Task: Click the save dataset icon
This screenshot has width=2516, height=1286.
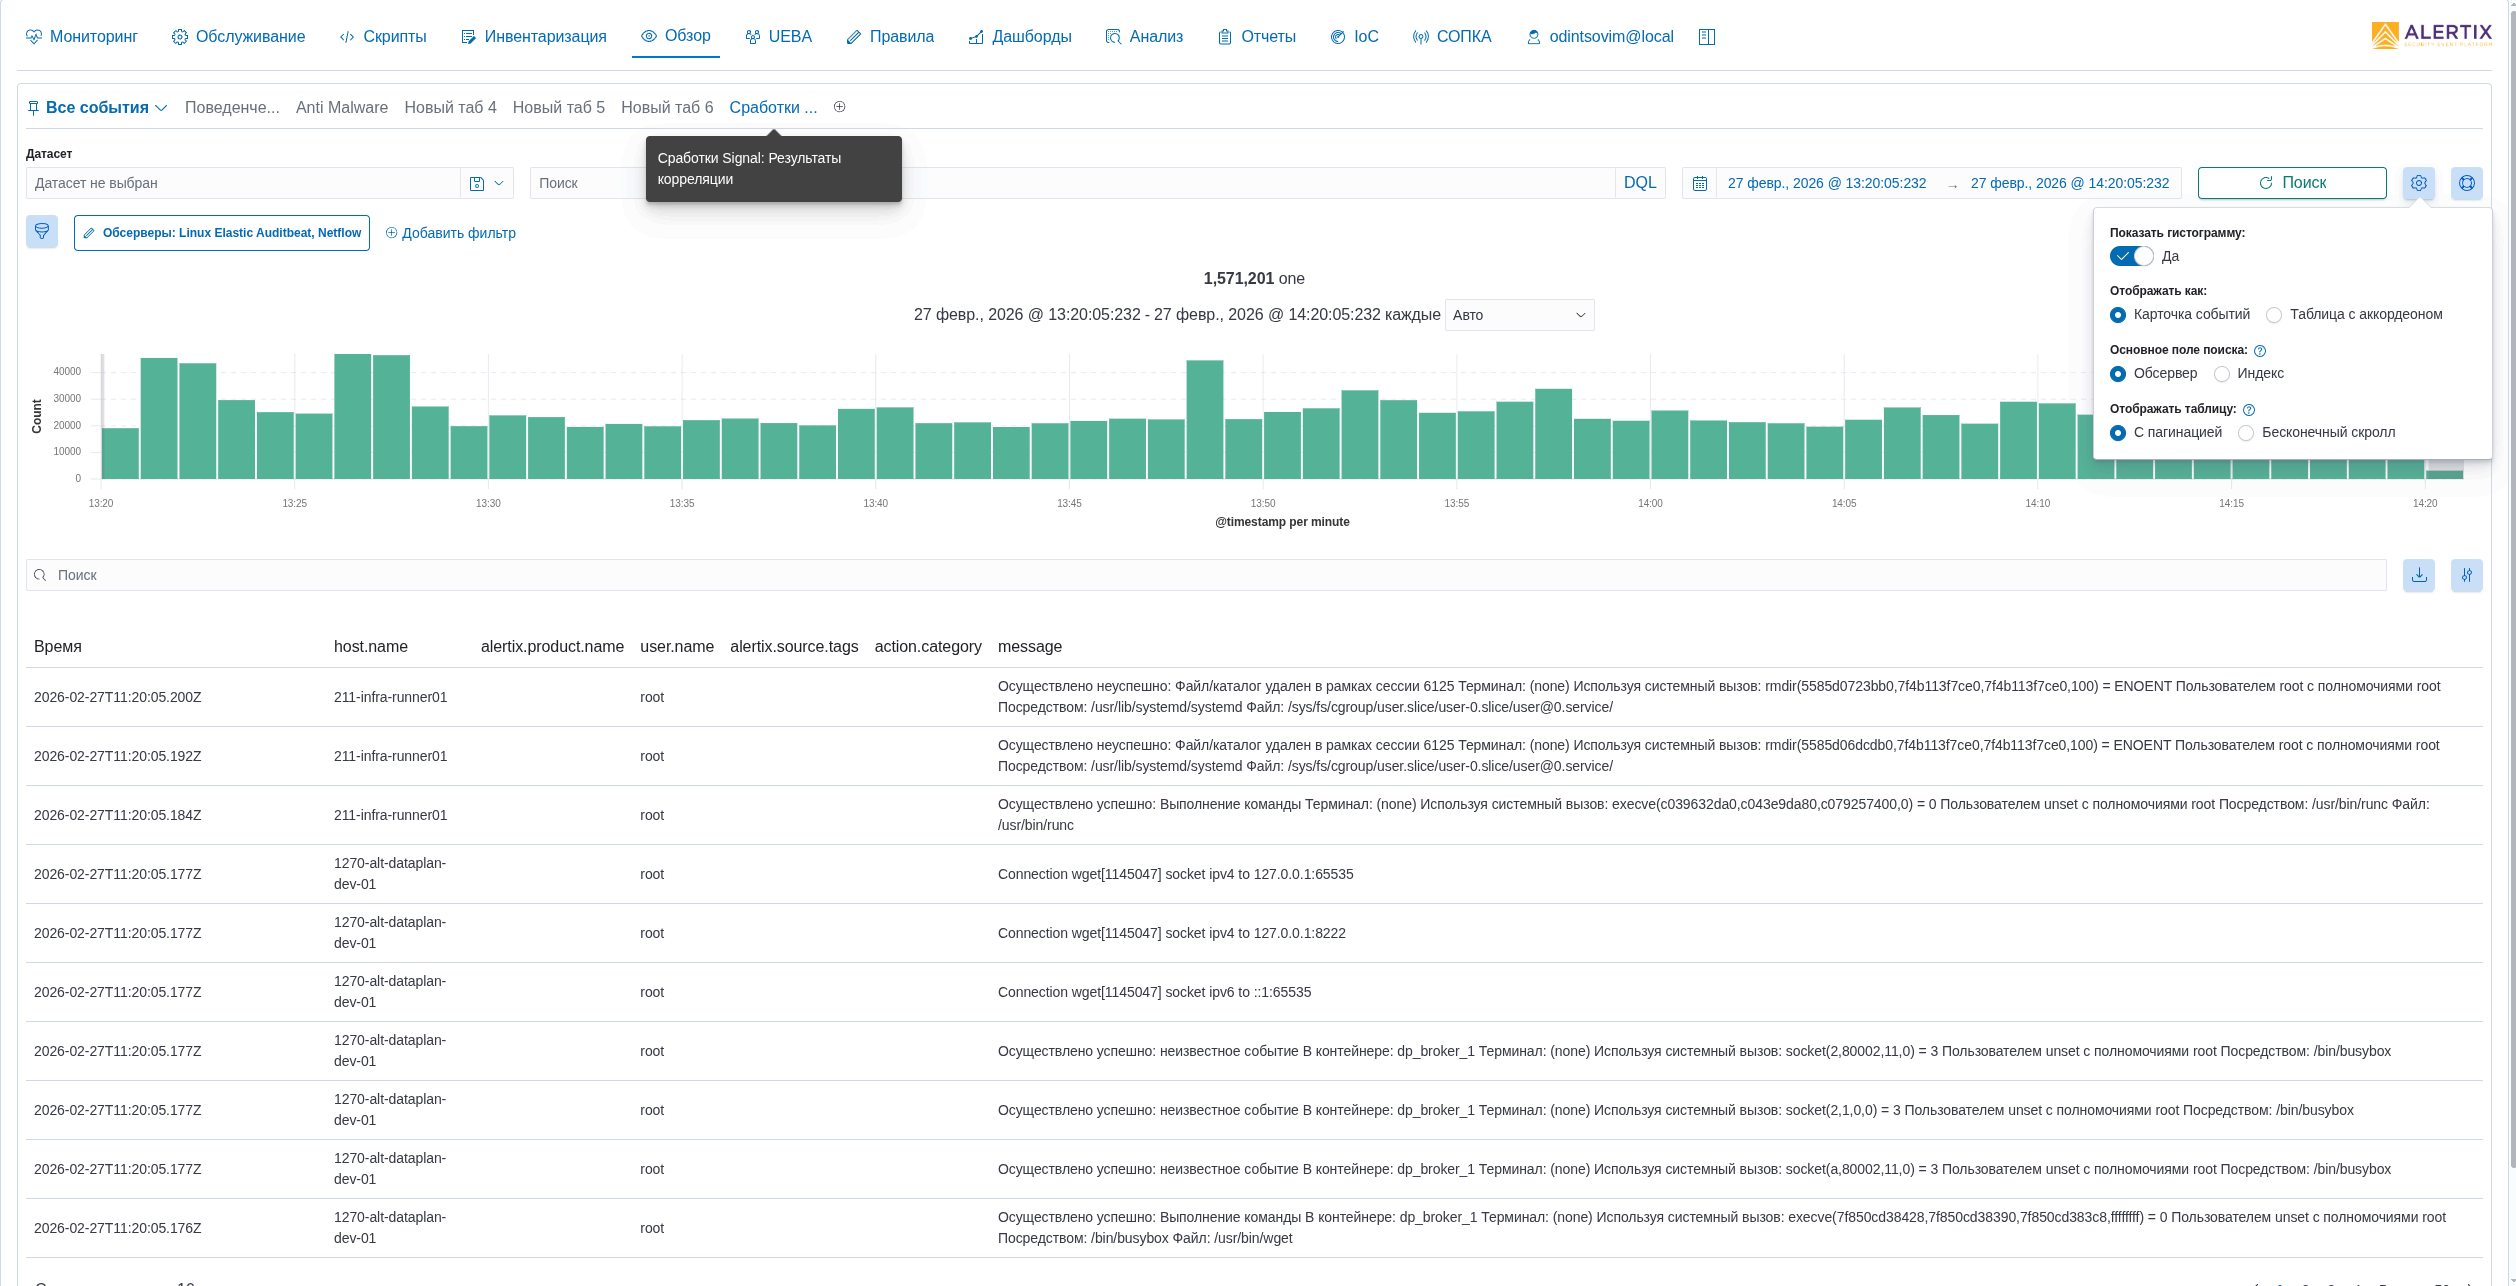Action: pyautogui.click(x=477, y=183)
